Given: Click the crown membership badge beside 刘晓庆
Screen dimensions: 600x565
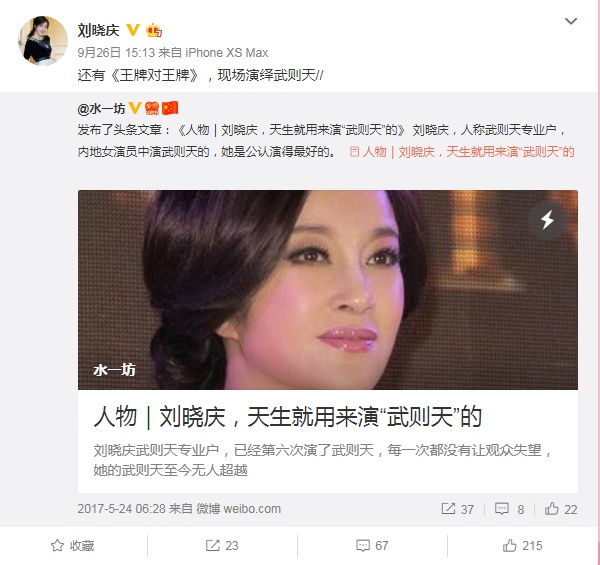Looking at the screenshot, I should [154, 30].
